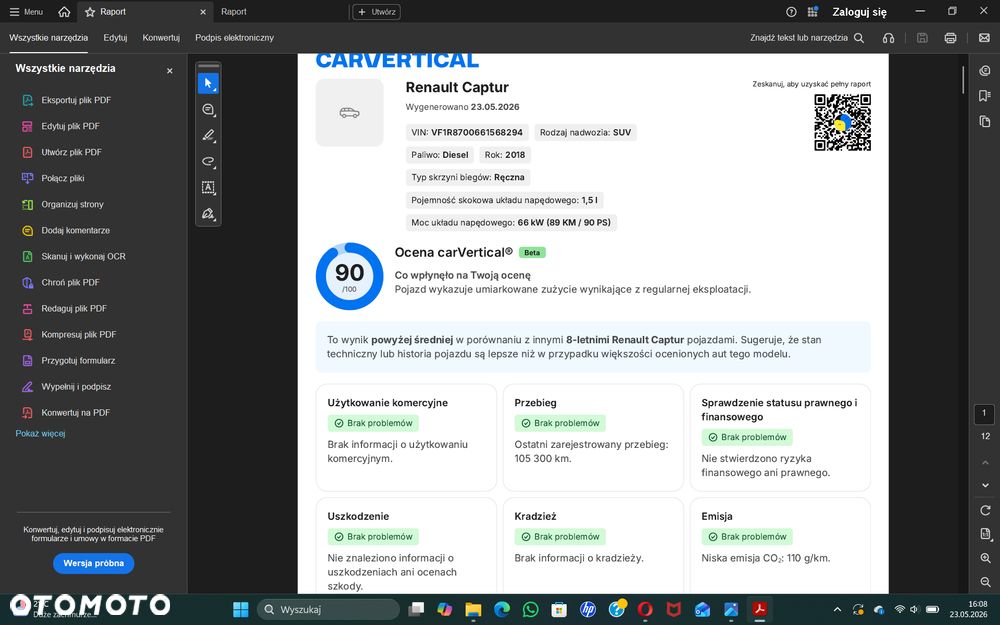Rotate the page view clockwise

click(985, 510)
